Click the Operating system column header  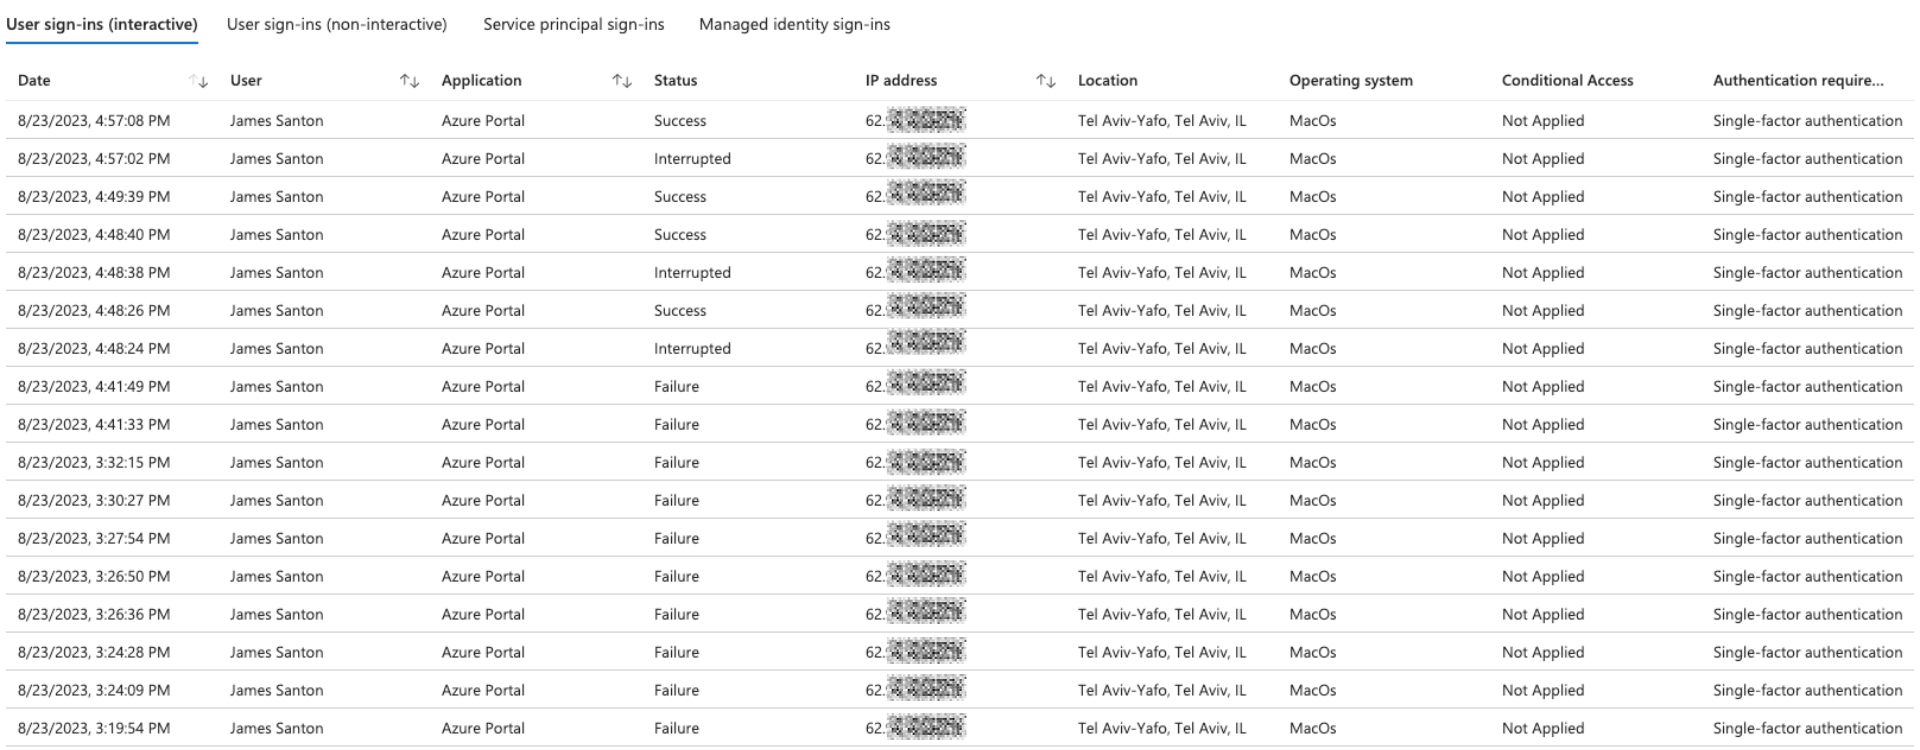pyautogui.click(x=1351, y=81)
